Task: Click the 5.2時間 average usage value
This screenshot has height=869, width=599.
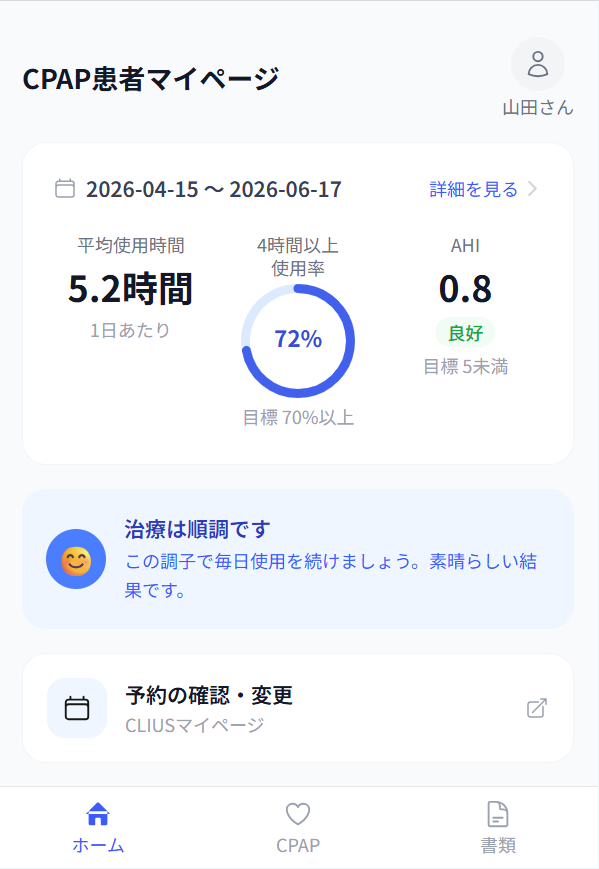Action: click(130, 289)
